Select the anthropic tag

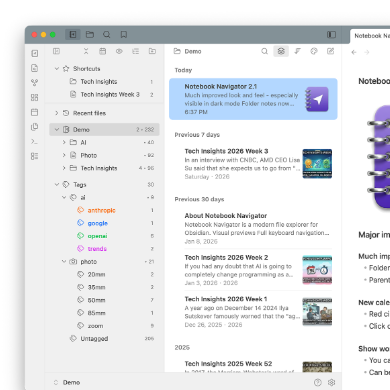pos(104,210)
